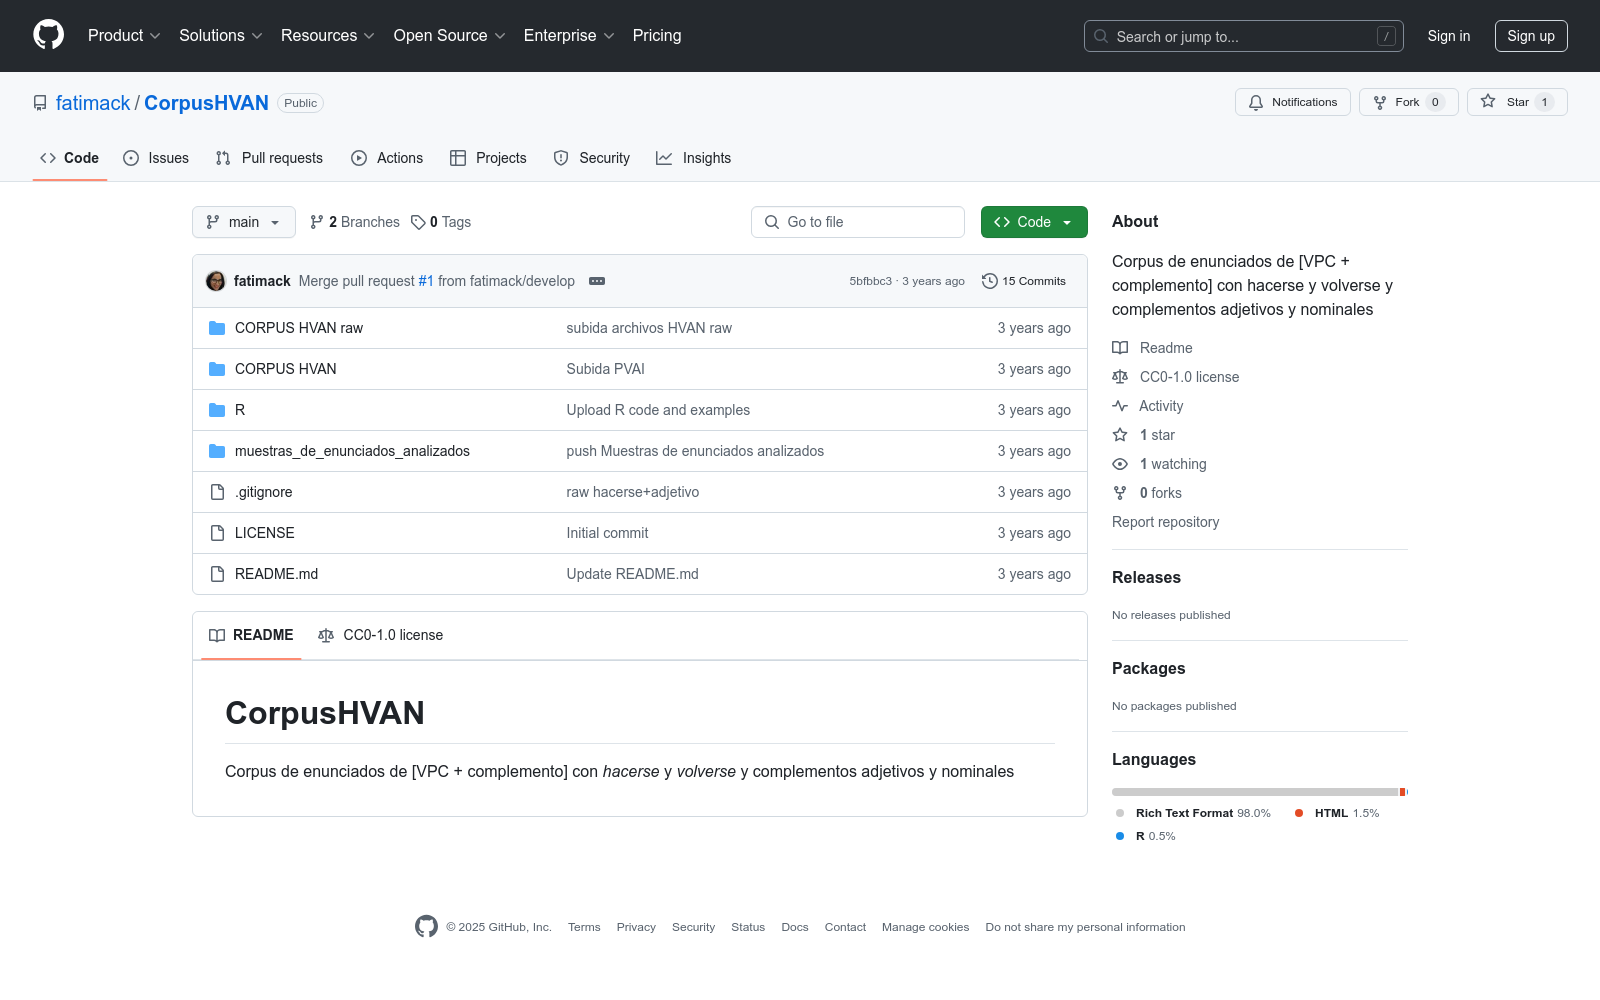Click the HTML language entry
Screen dimensions: 1600x1000
pos(1337,813)
